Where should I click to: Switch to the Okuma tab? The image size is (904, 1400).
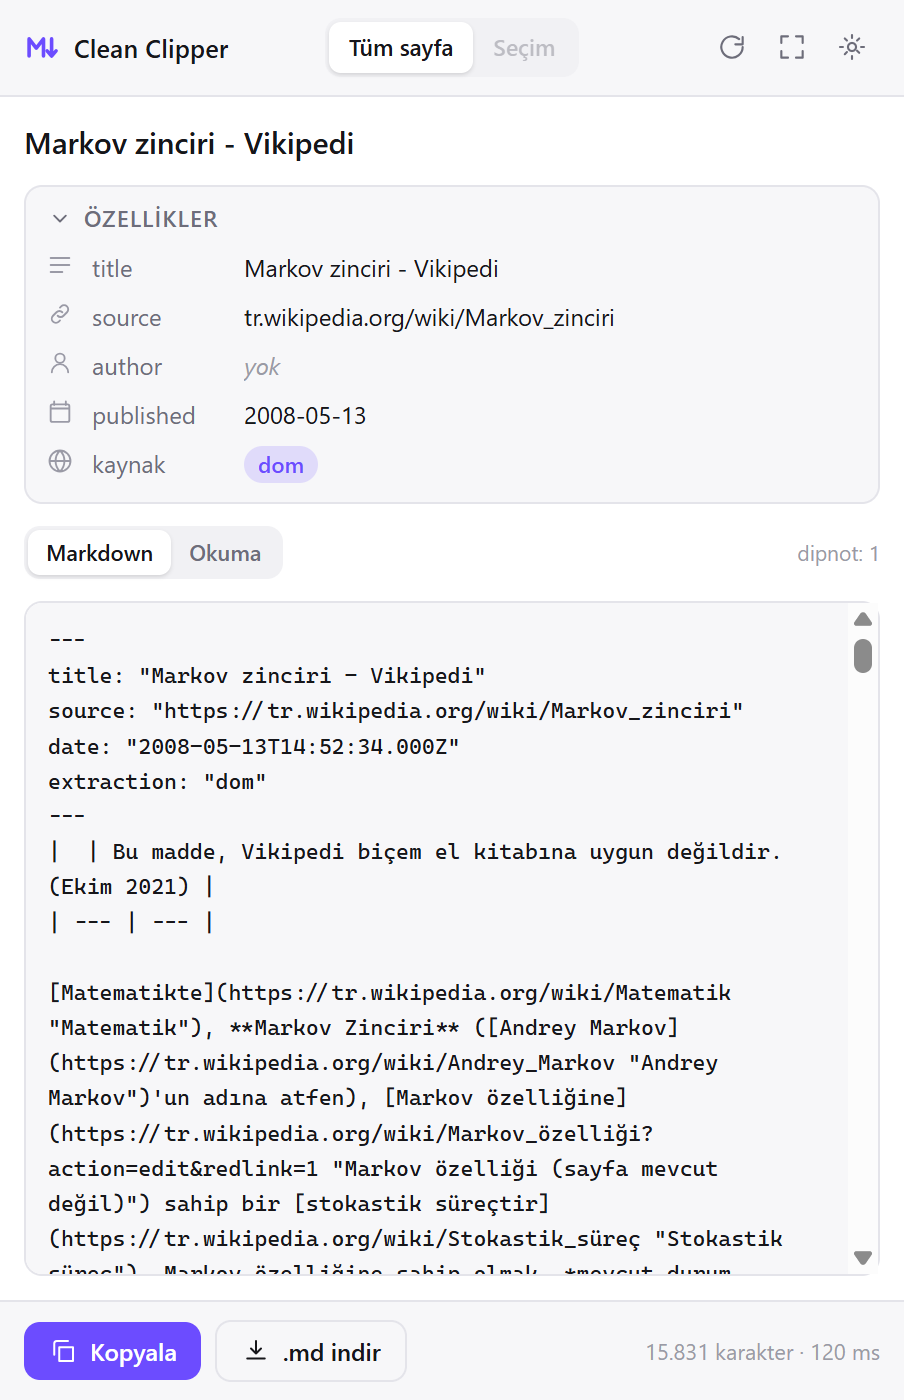pos(225,553)
